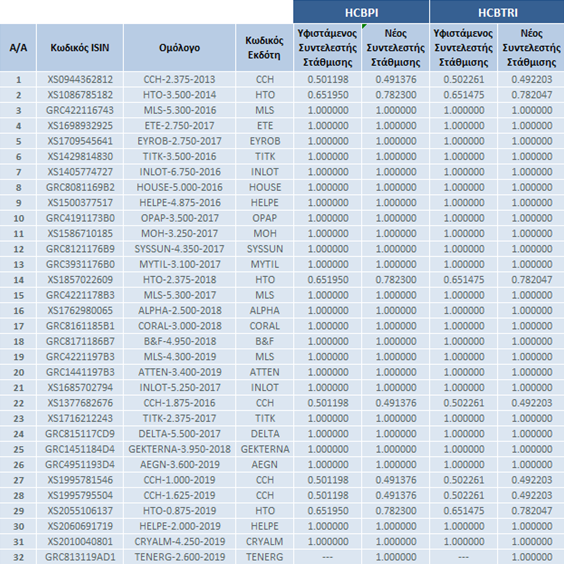Select issuer code cell OPAP
The width and height of the screenshot is (564, 564).
tap(264, 218)
